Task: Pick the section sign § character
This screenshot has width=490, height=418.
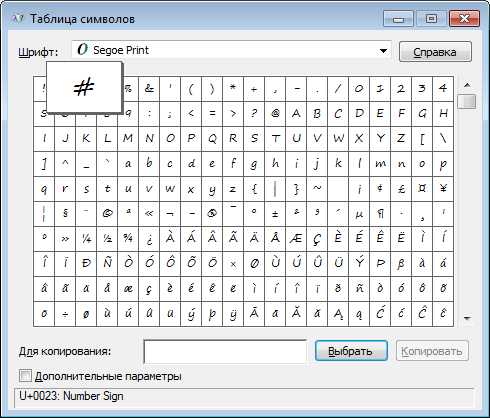Action: (x=65, y=213)
